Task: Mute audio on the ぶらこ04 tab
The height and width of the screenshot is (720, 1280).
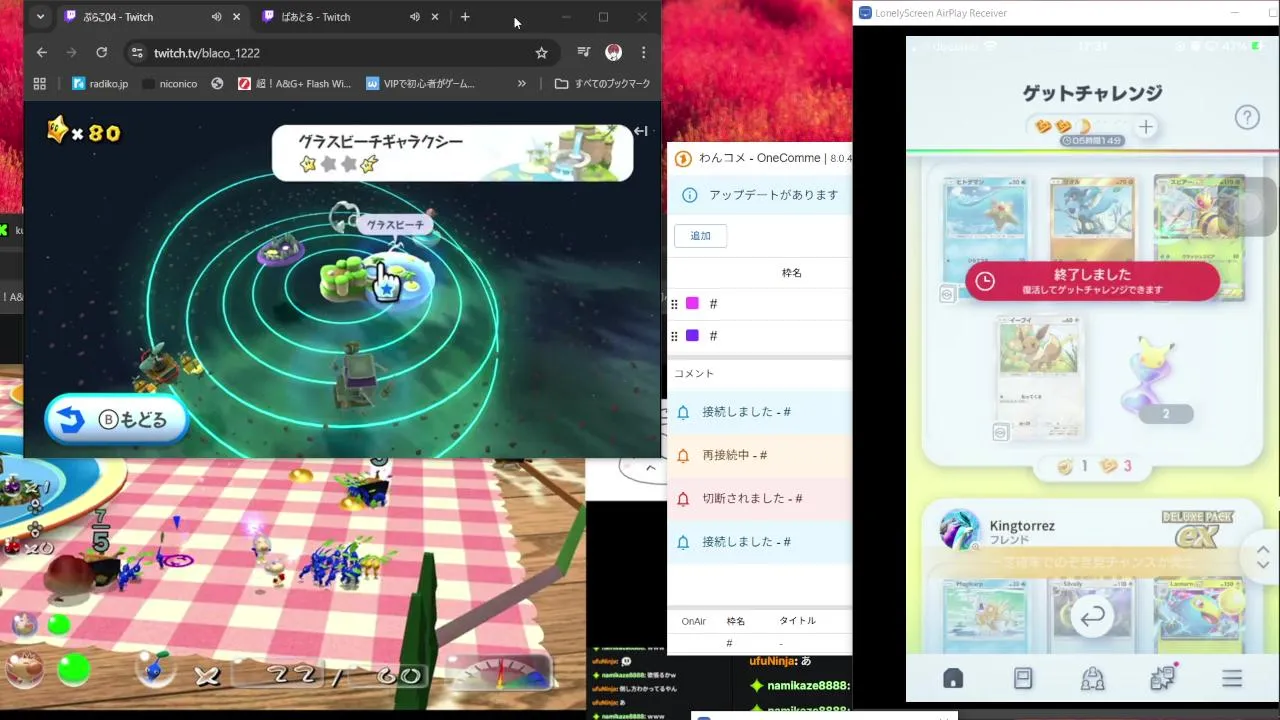Action: pyautogui.click(x=216, y=17)
